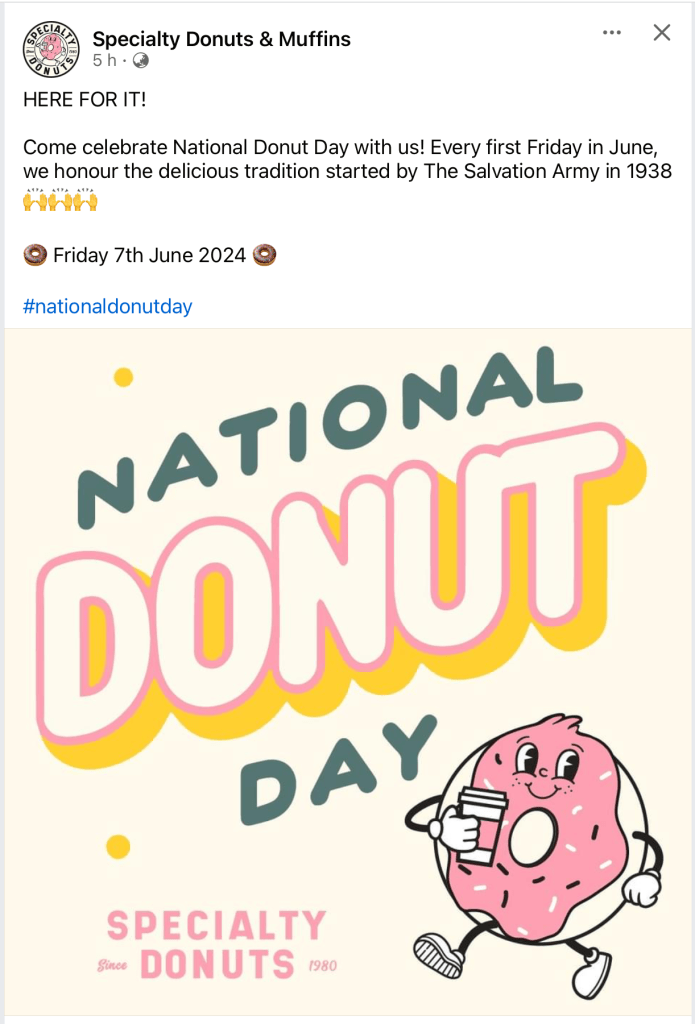Click the 'HERE FOR IT!' text line
695x1024 pixels.
tap(85, 100)
